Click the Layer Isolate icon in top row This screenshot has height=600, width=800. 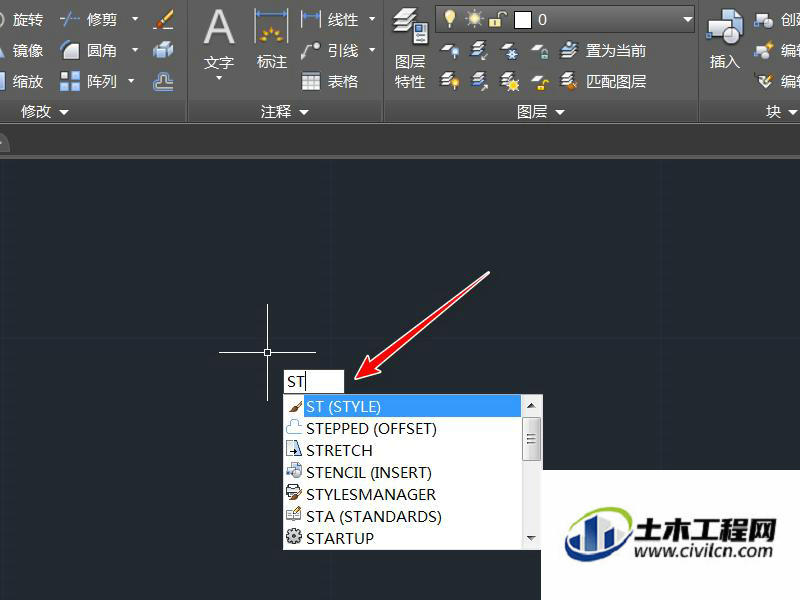pos(479,51)
